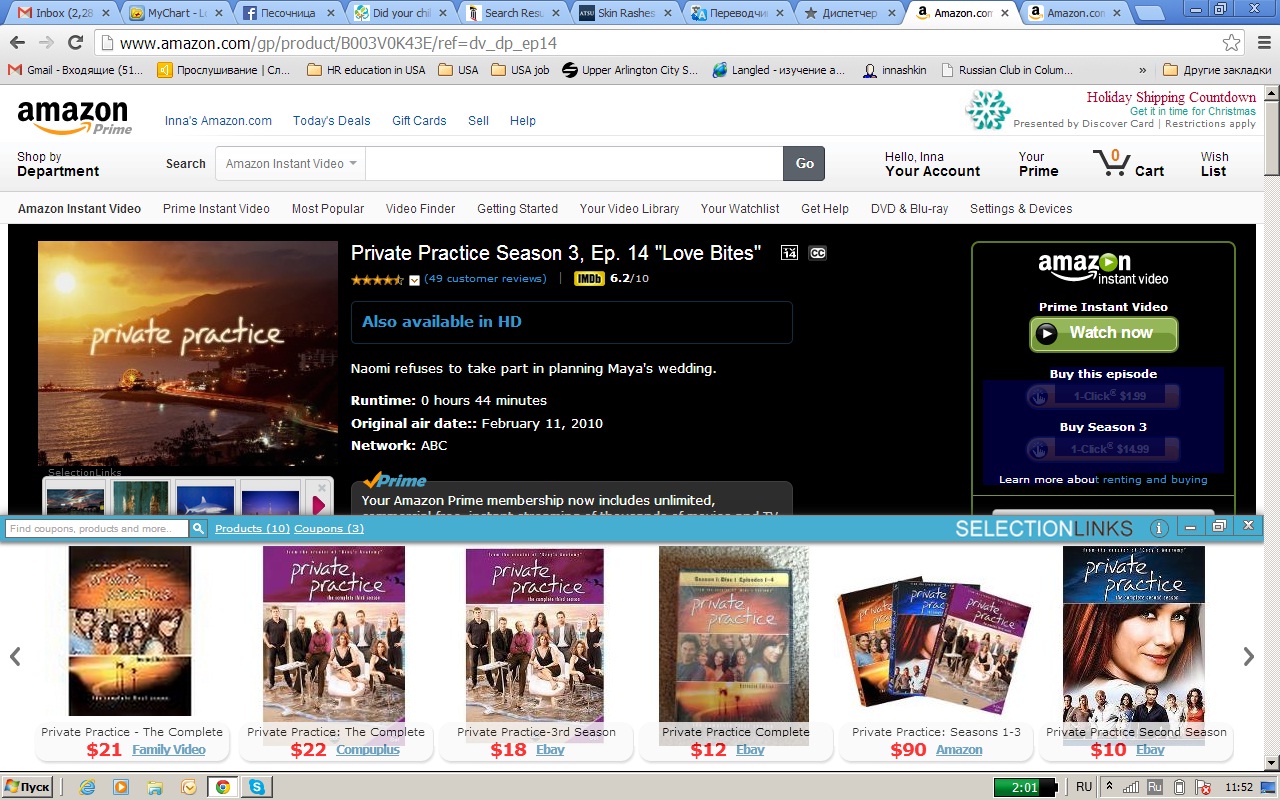Click the SelectionLinks search magnifier icon
The width and height of the screenshot is (1280, 800).
pos(199,528)
